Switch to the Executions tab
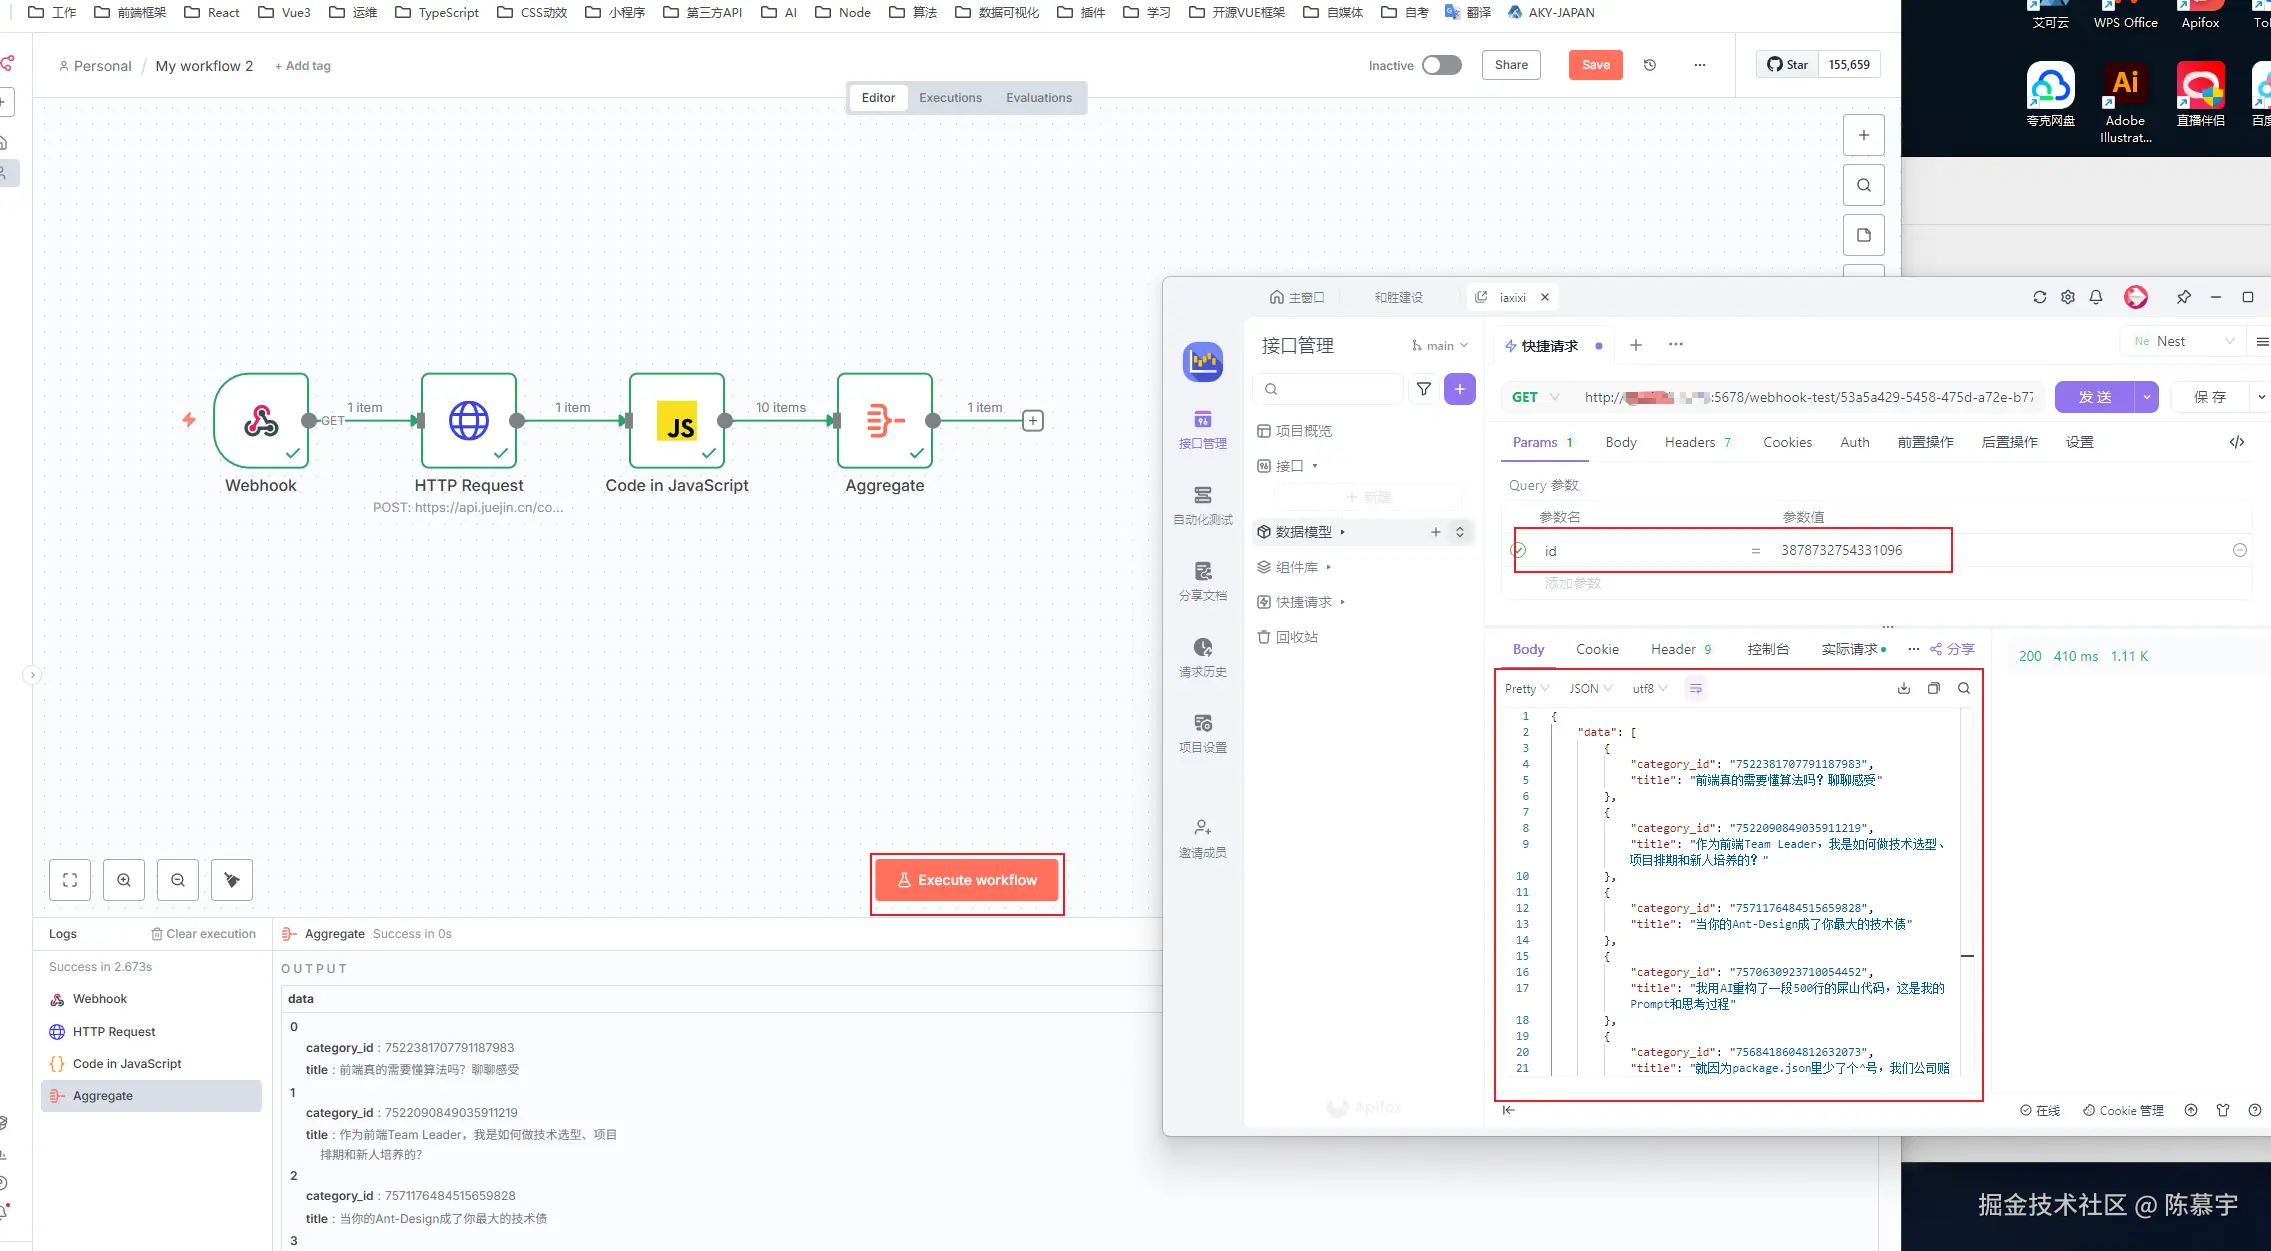Viewport: 2271px width, 1251px height. coord(950,98)
